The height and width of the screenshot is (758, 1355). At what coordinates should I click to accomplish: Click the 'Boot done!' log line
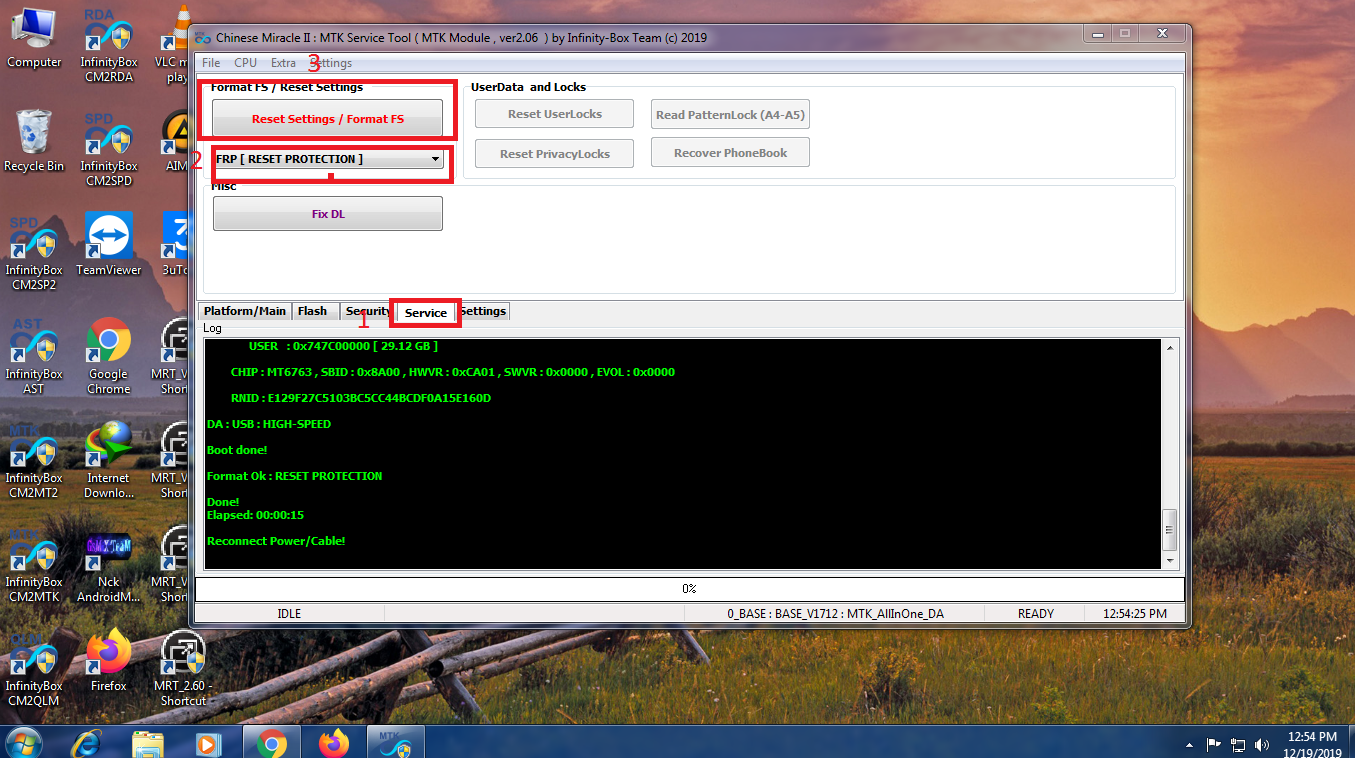[237, 450]
